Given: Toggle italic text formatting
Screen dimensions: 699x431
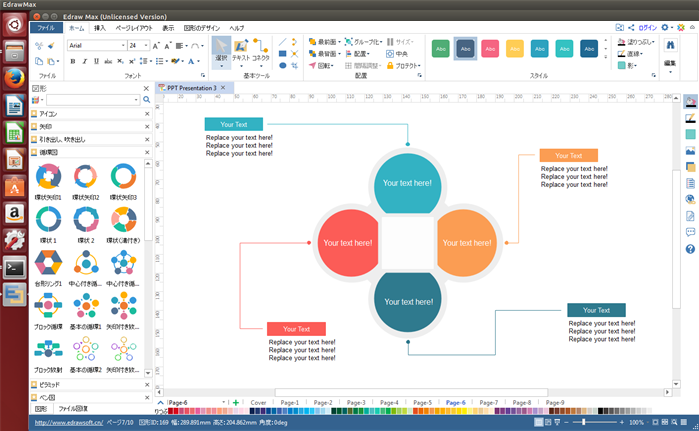Looking at the screenshot, I should click(x=85, y=62).
